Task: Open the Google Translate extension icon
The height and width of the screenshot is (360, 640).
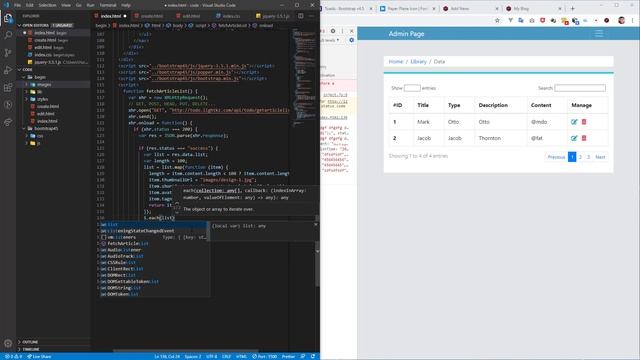Action: tap(521, 20)
